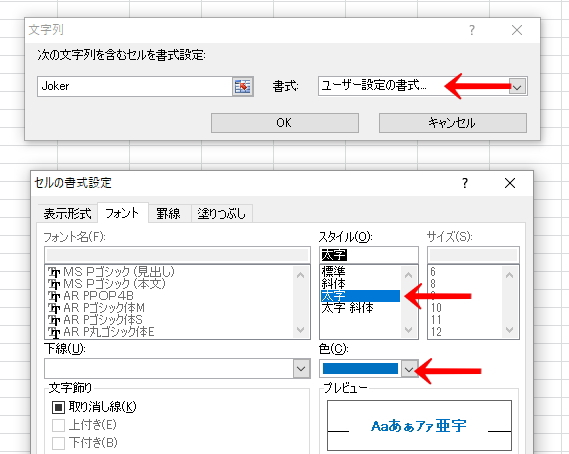Viewport: 569px width, 454px height.
Task: Close the 文字列 dialog with X
Action: (517, 30)
